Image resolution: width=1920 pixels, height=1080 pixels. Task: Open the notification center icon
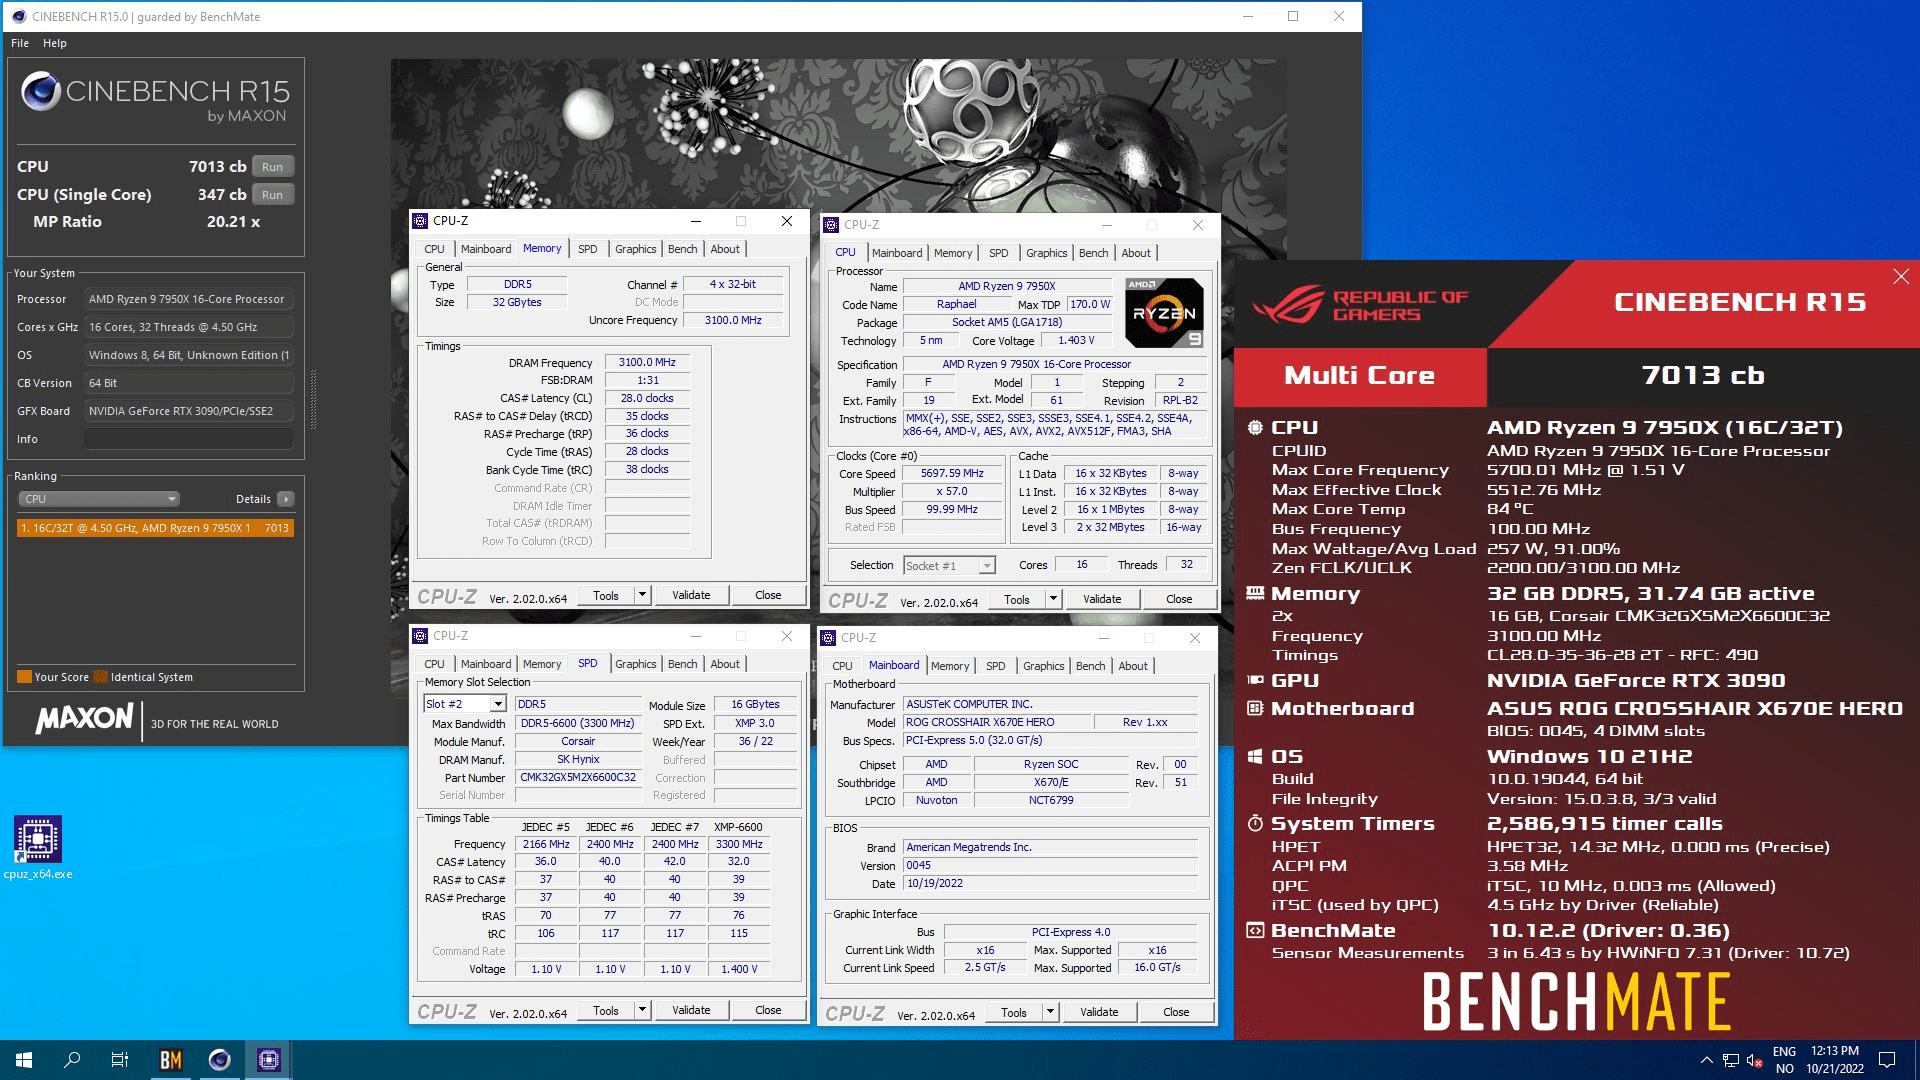pyautogui.click(x=1887, y=1060)
